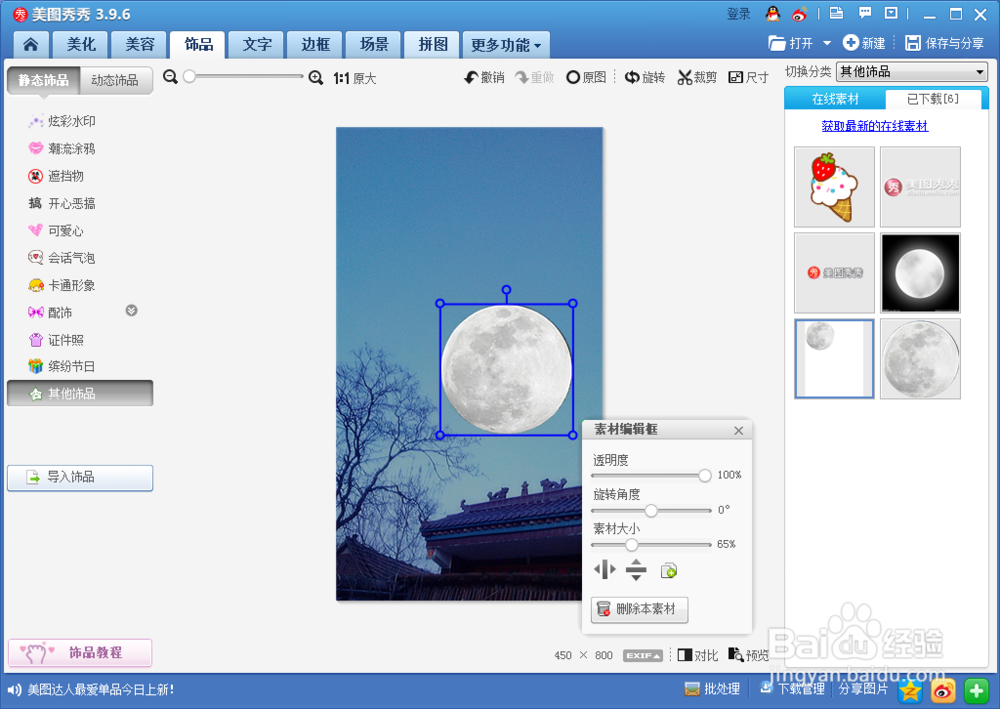The height and width of the screenshot is (709, 1000).
Task: Click 登录 login link
Action: point(739,14)
